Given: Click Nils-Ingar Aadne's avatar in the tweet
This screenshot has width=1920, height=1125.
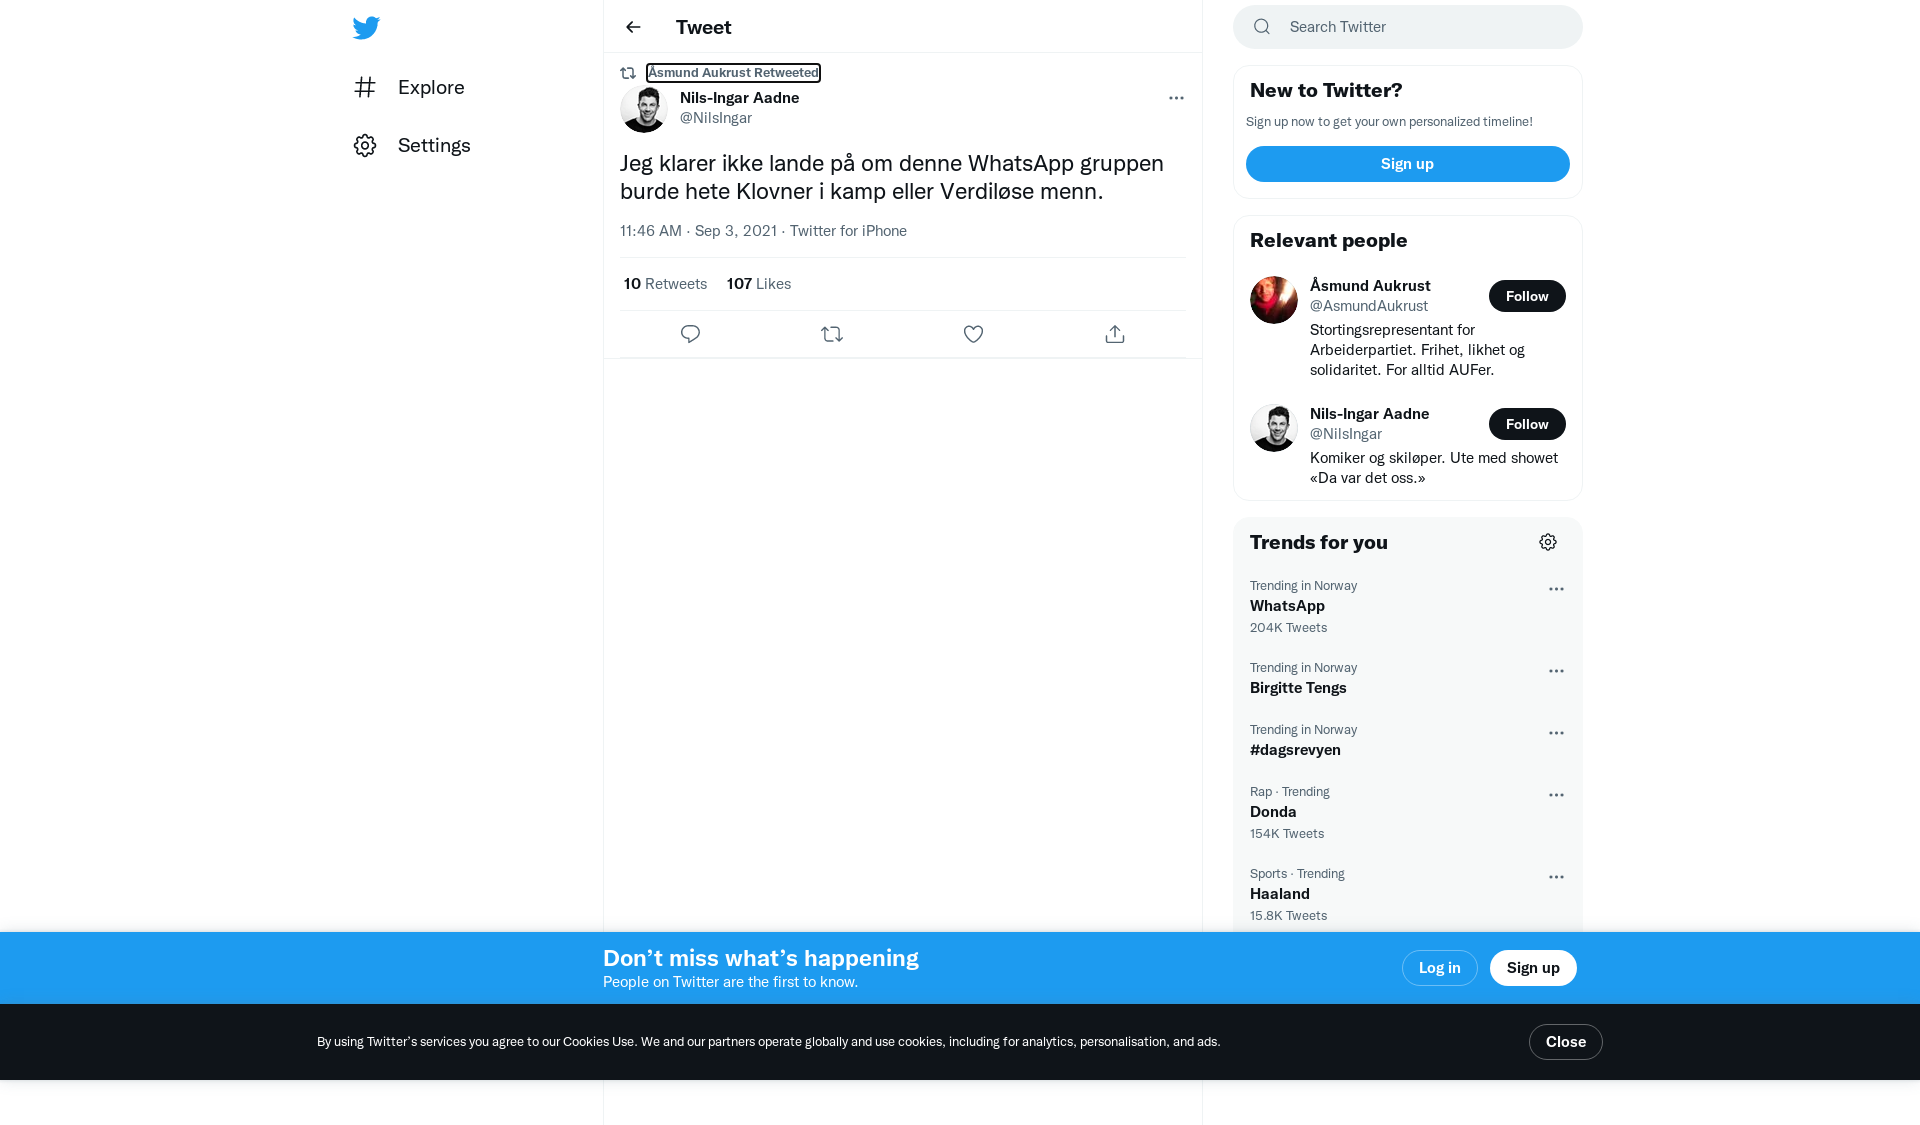Looking at the screenshot, I should (644, 108).
